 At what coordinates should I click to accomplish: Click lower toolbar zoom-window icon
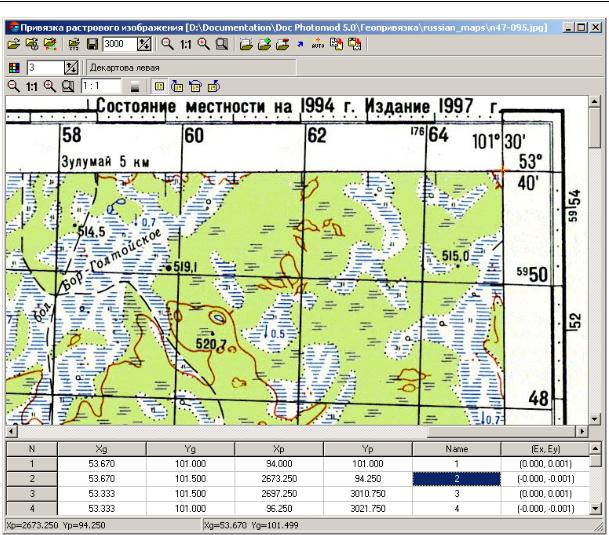pyautogui.click(x=68, y=86)
